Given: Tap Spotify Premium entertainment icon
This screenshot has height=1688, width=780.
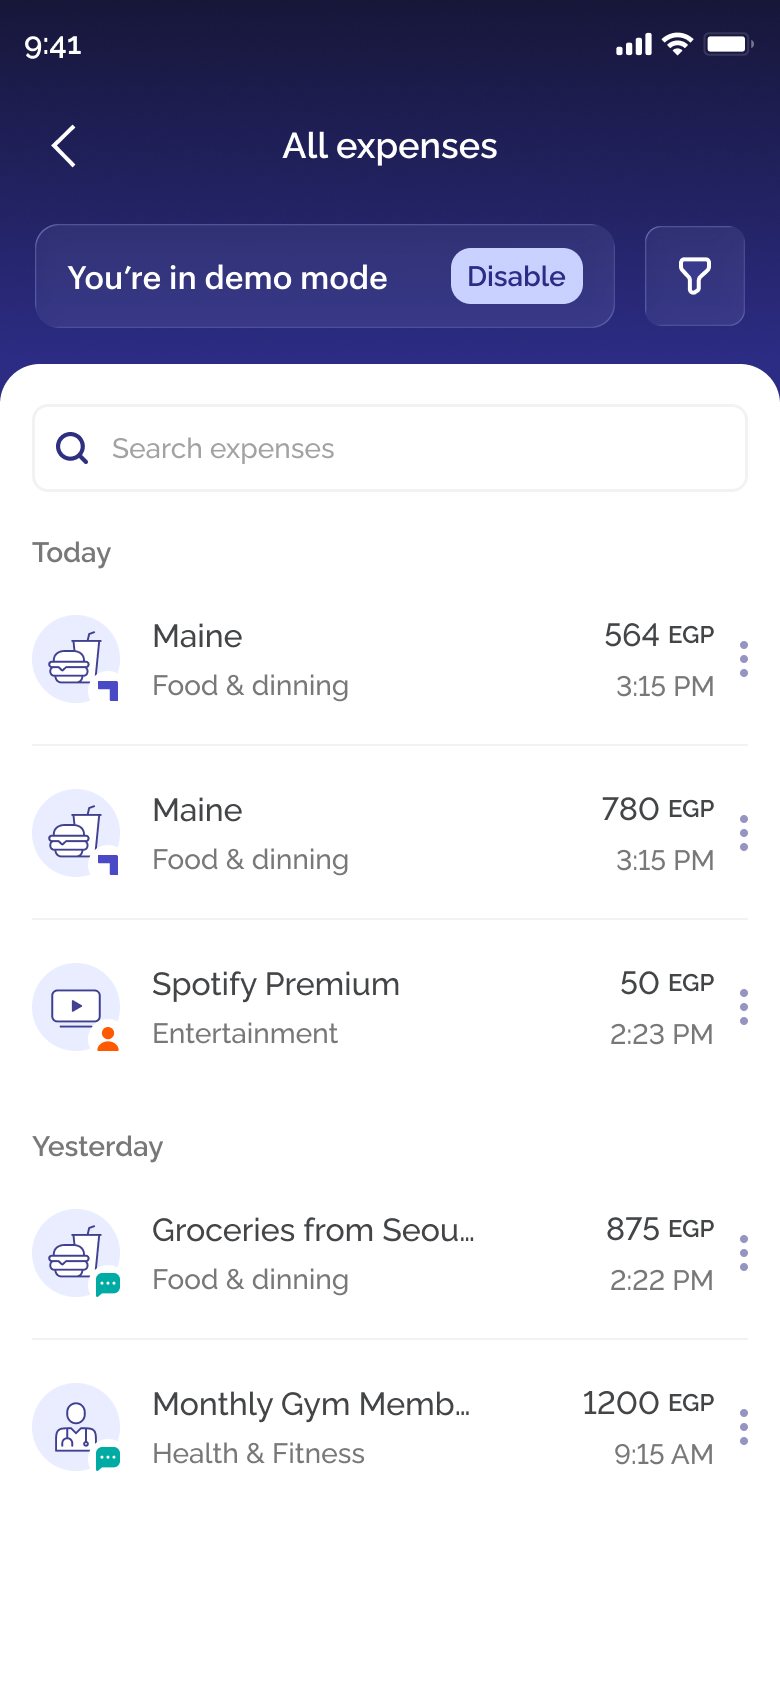Looking at the screenshot, I should [76, 1007].
